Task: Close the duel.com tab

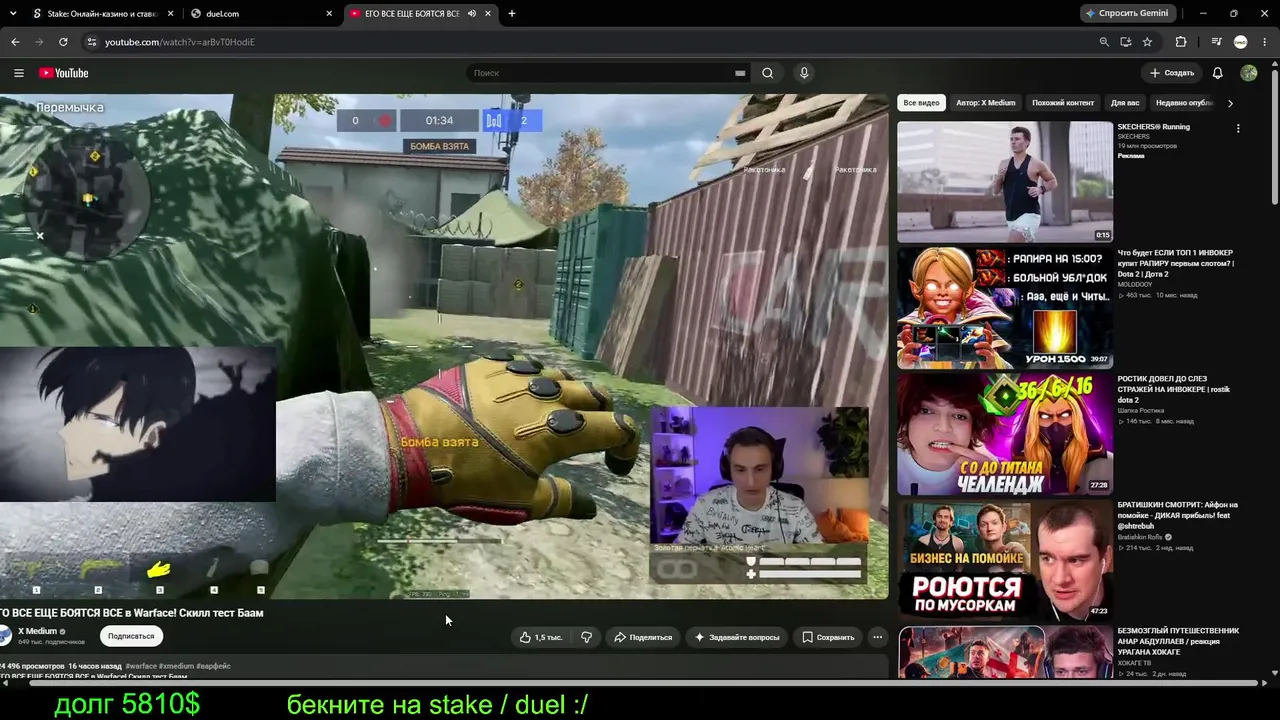Action: click(329, 14)
